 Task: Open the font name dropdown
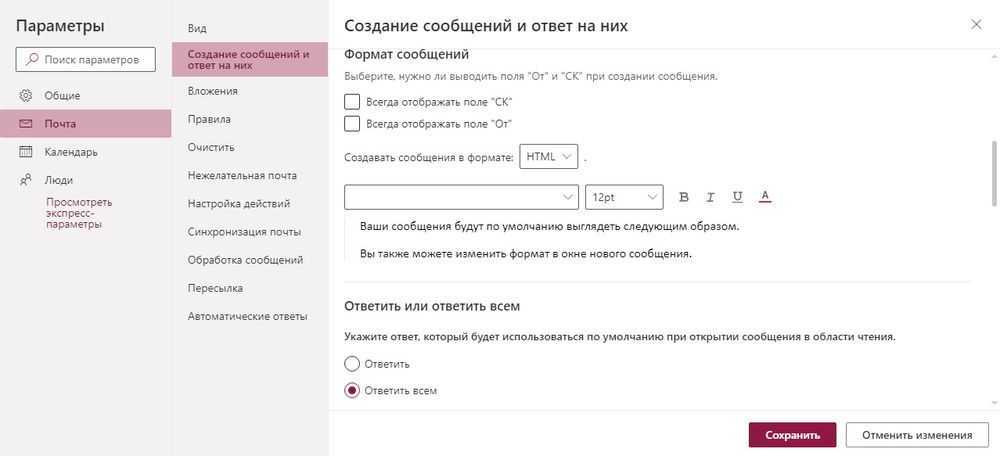[x=461, y=197]
